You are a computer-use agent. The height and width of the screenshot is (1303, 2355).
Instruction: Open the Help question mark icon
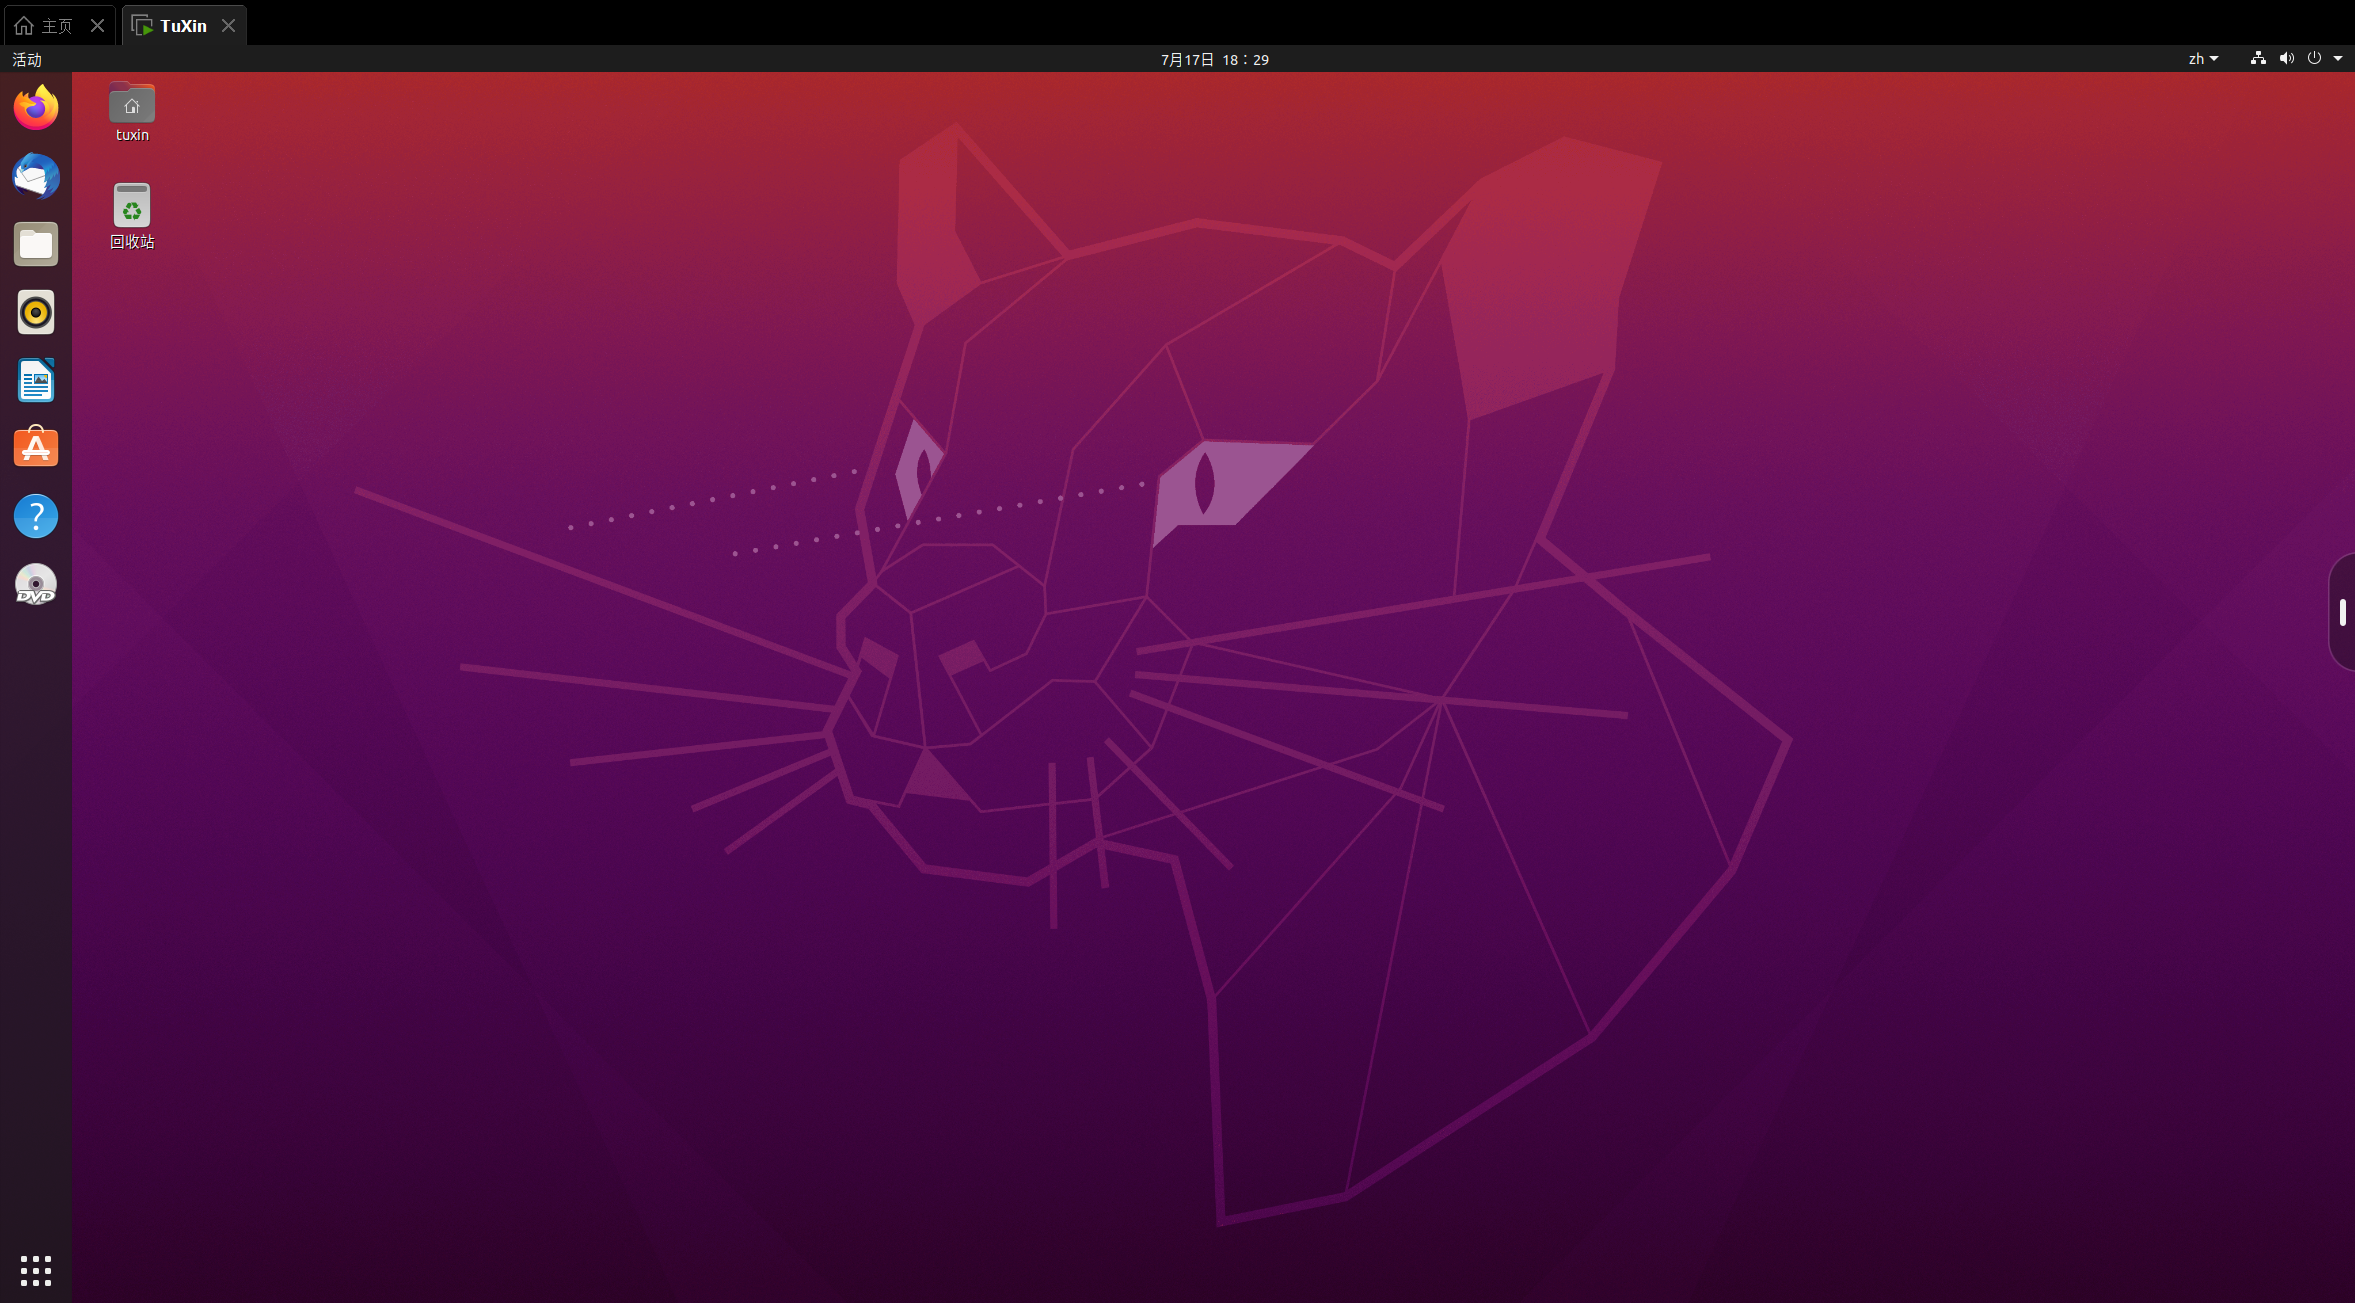click(36, 516)
